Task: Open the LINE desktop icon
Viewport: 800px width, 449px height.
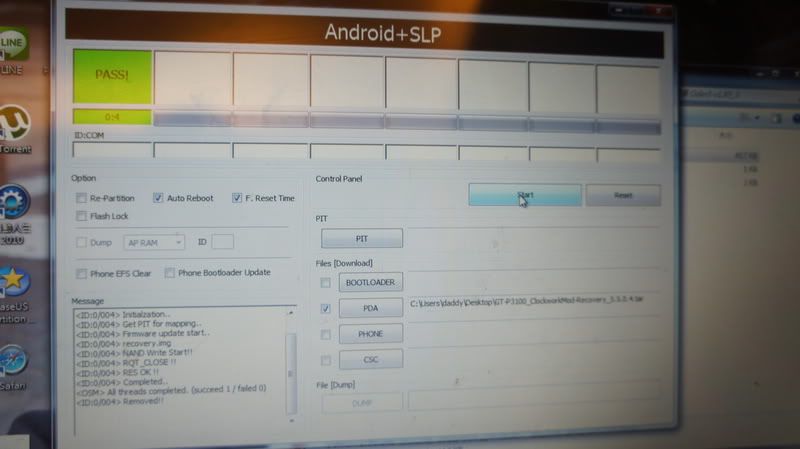Action: point(12,51)
